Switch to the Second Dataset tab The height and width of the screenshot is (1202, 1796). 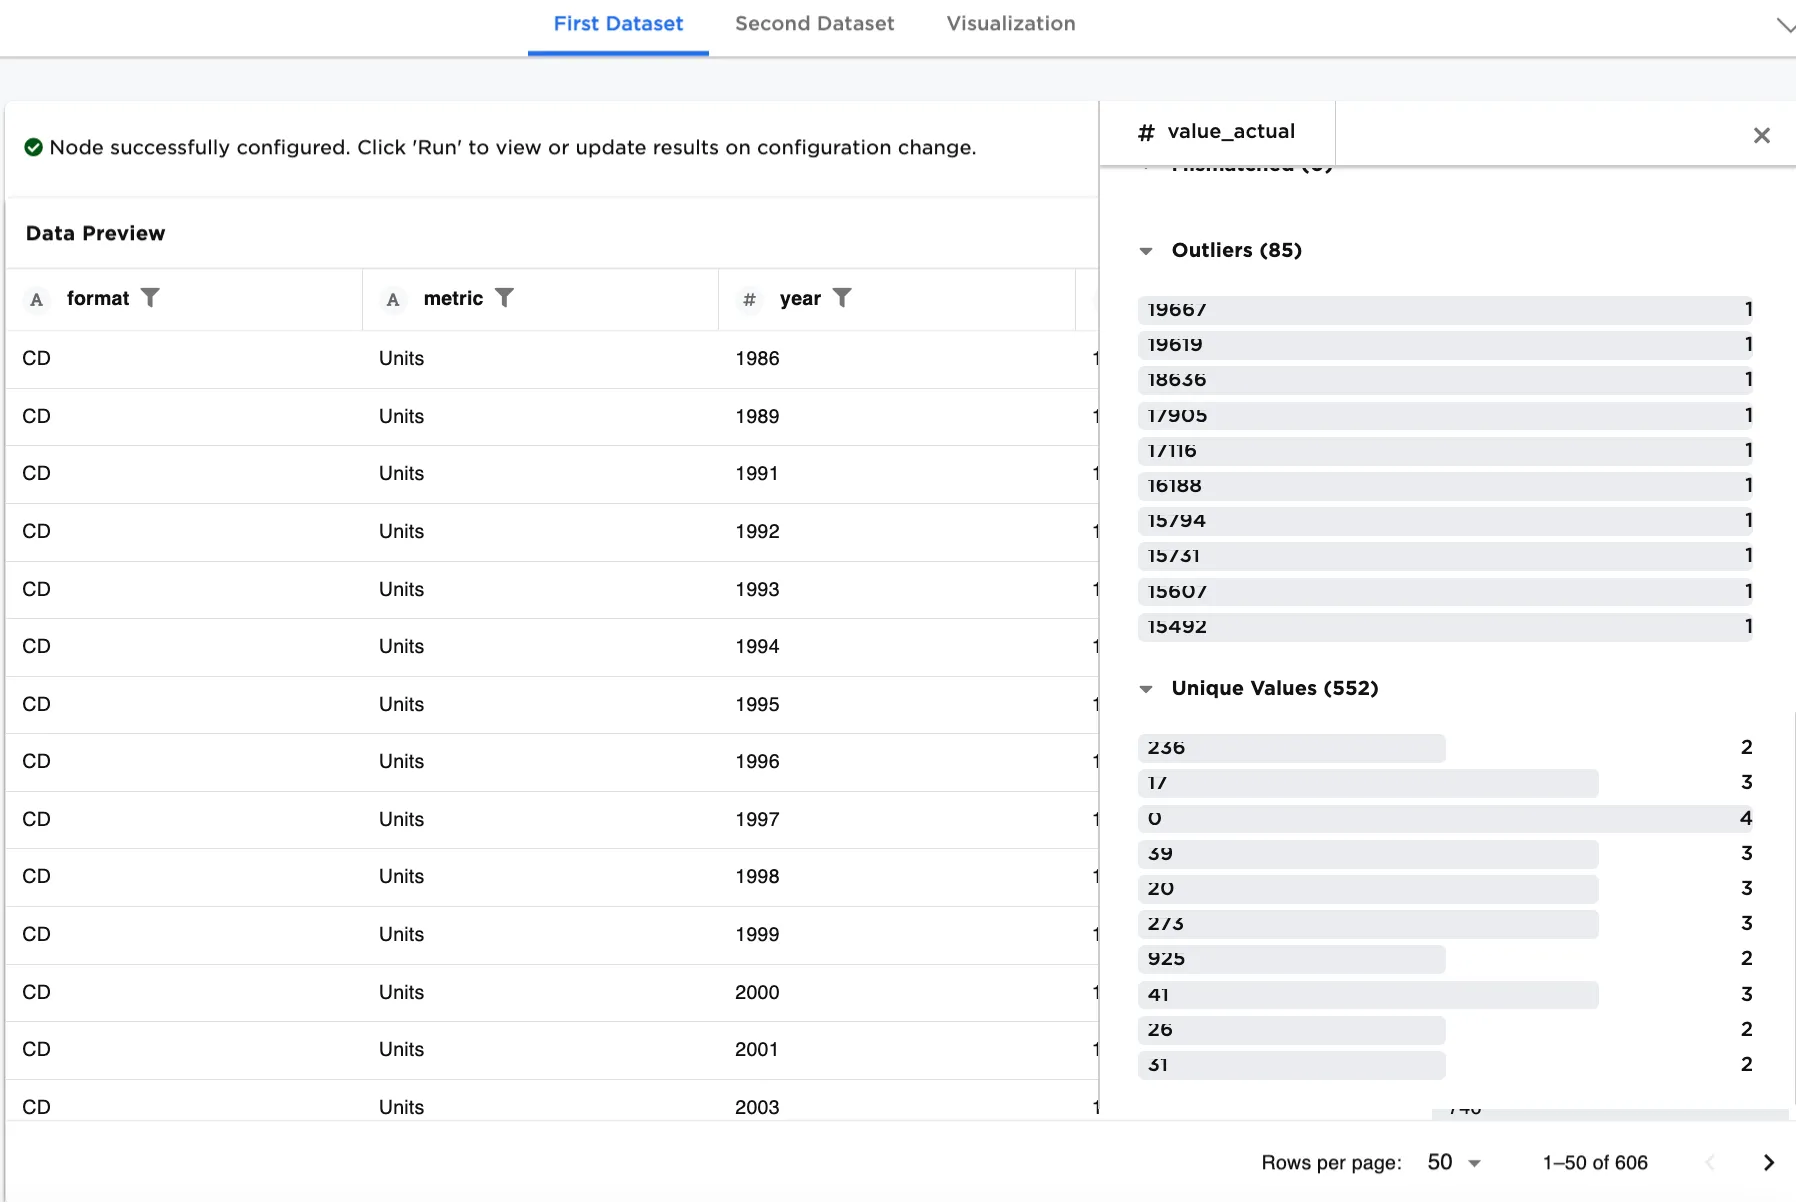click(814, 24)
